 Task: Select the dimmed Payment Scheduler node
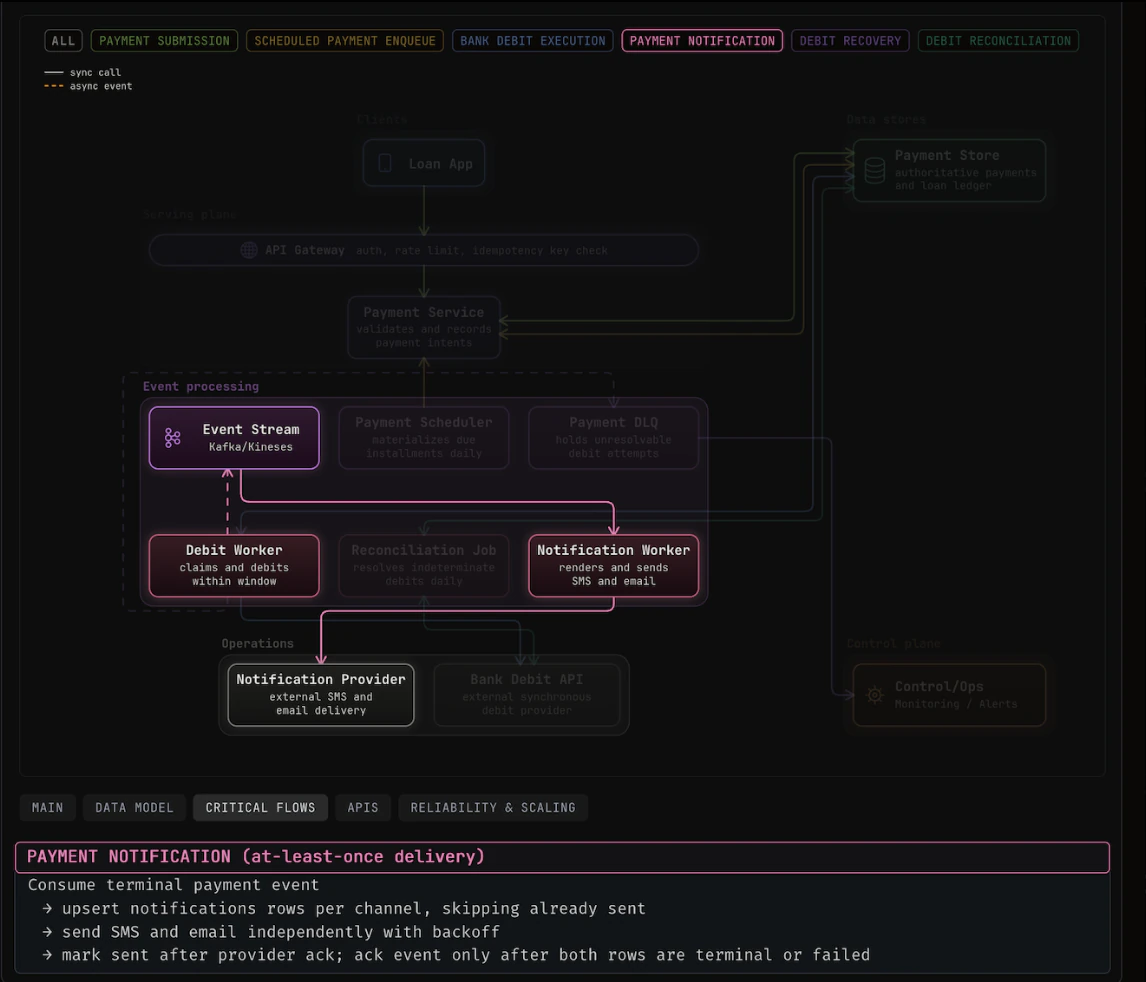424,438
